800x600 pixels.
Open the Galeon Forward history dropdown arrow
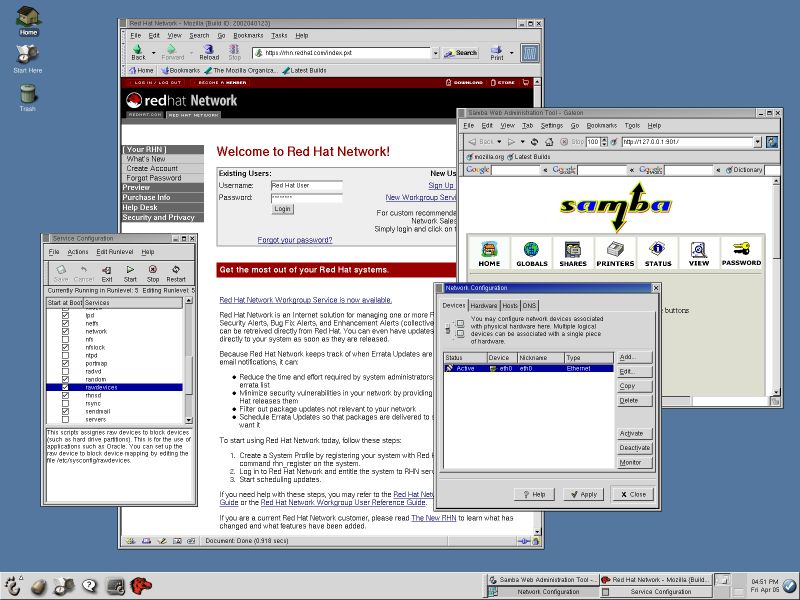[x=522, y=142]
